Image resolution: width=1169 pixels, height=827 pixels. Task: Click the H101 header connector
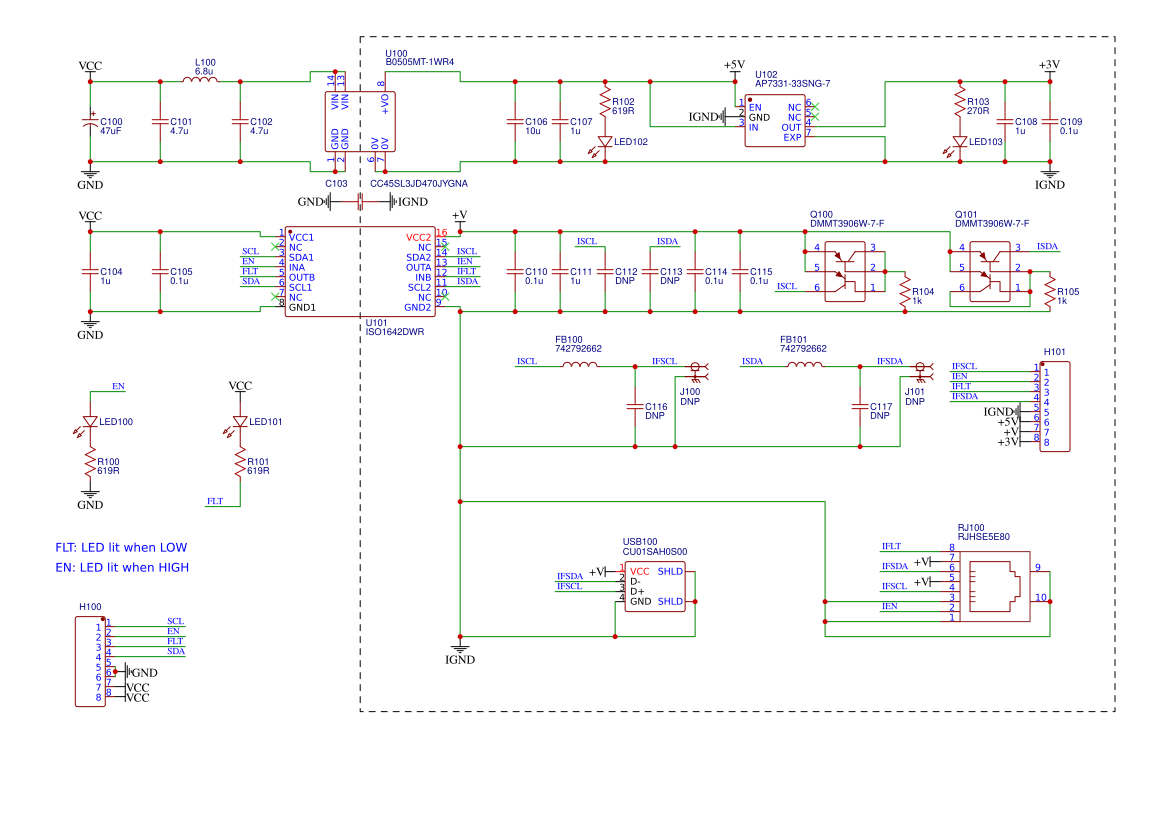(x=1055, y=405)
